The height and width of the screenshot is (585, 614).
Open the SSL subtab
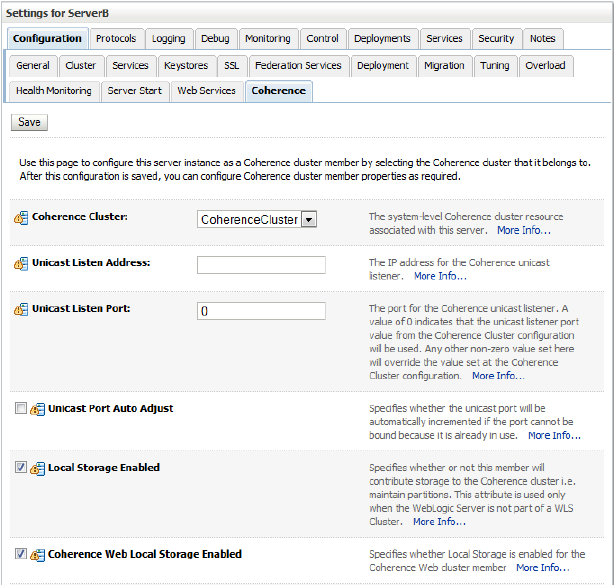tap(232, 65)
